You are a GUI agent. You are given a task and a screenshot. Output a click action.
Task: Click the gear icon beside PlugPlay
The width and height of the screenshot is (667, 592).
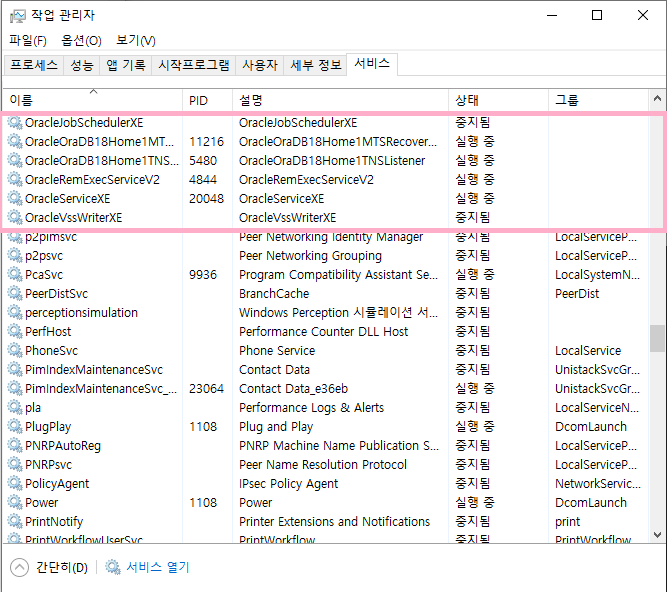coord(15,427)
